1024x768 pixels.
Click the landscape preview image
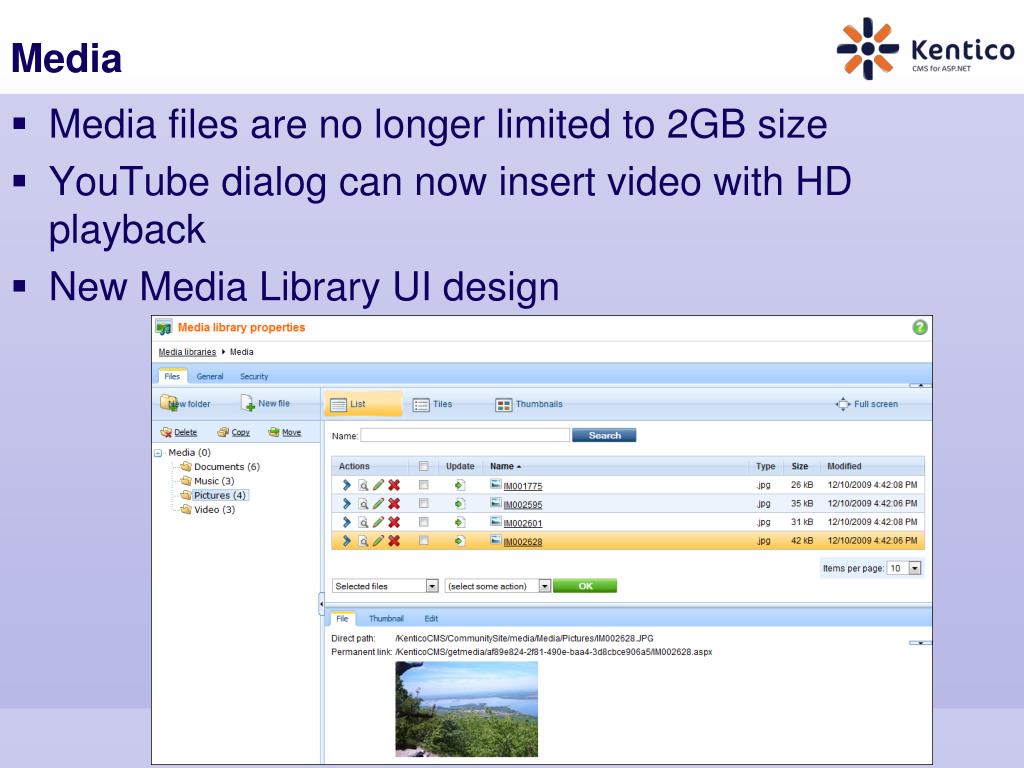point(466,709)
